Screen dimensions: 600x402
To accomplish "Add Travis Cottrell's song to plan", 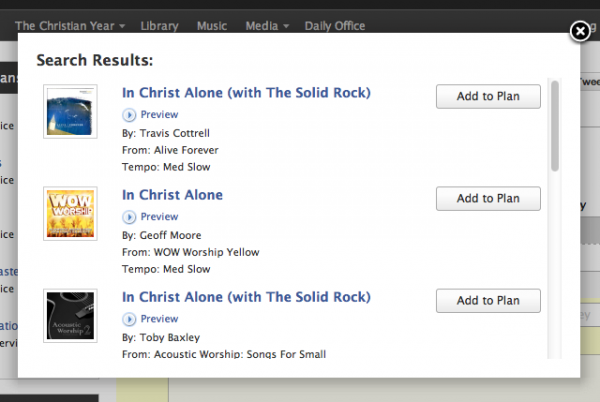I will [488, 96].
